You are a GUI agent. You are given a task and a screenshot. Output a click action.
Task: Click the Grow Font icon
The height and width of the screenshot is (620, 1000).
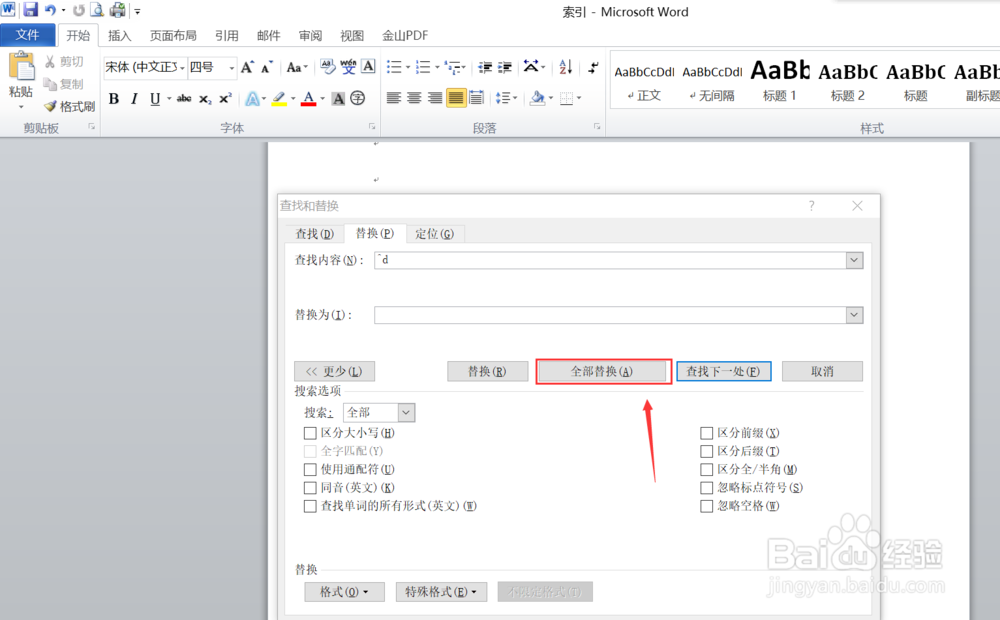pos(247,67)
